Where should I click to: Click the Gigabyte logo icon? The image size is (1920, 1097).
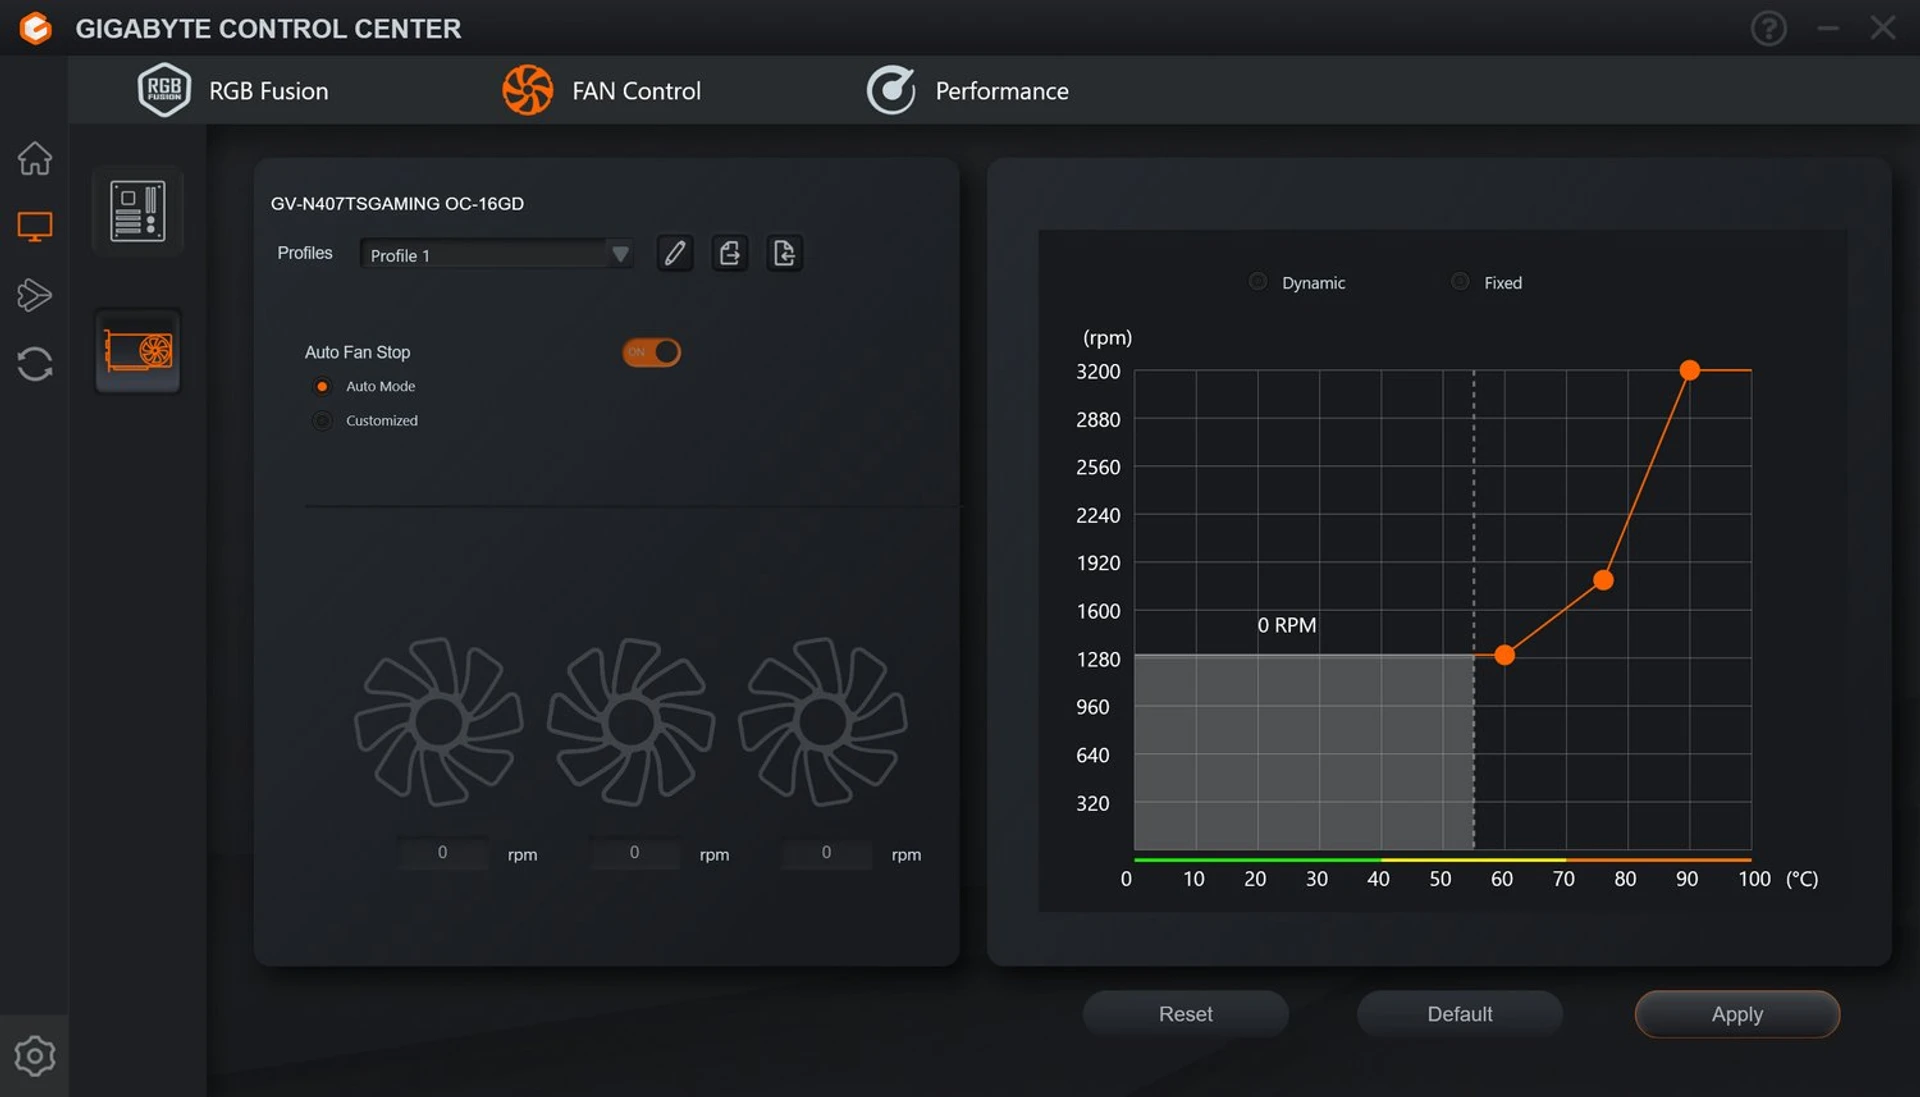coord(35,28)
